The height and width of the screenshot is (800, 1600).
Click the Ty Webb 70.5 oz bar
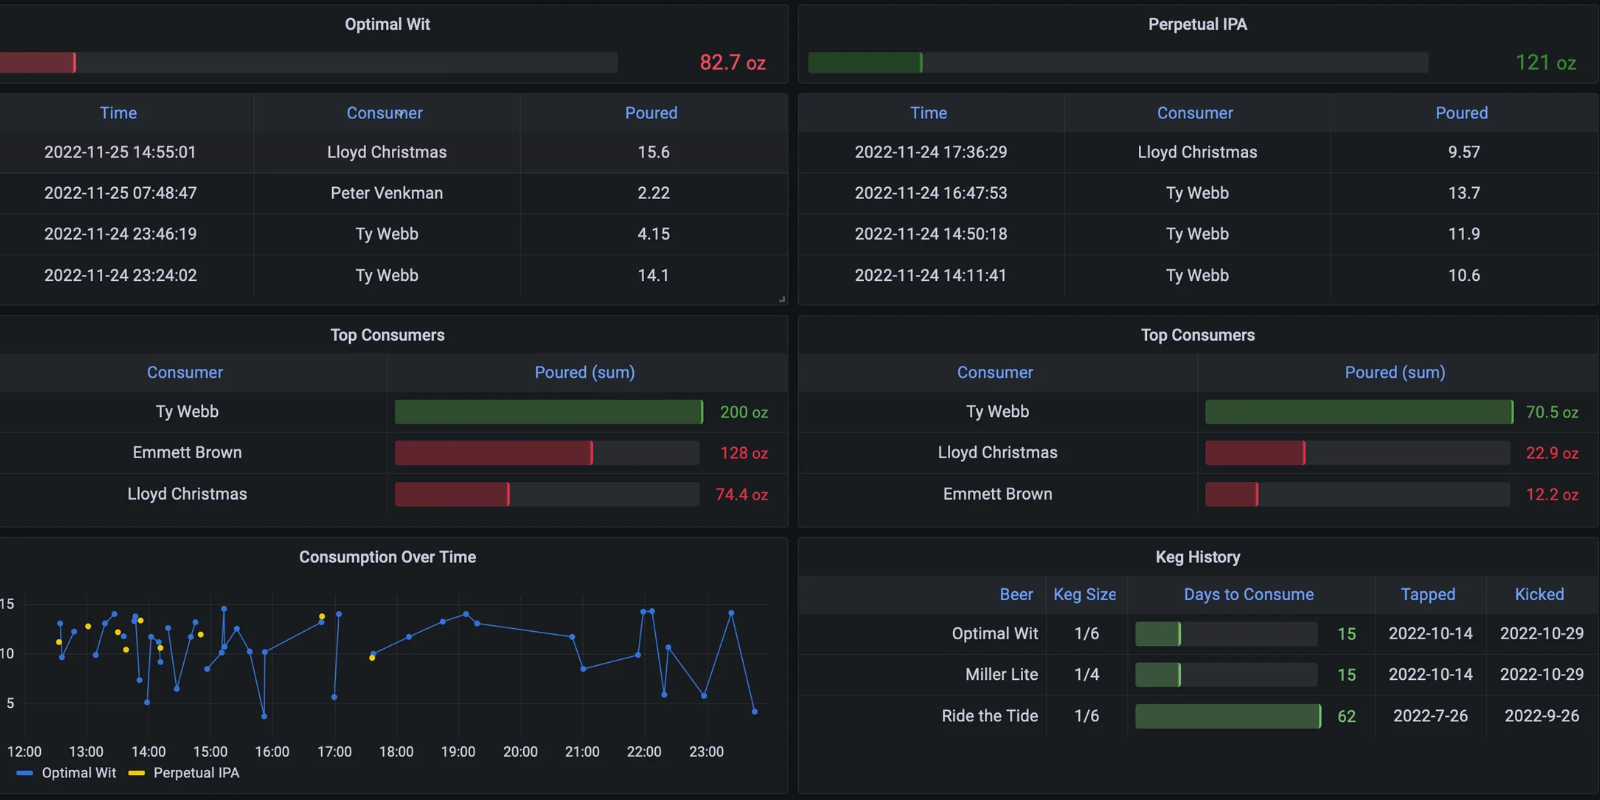point(1359,412)
